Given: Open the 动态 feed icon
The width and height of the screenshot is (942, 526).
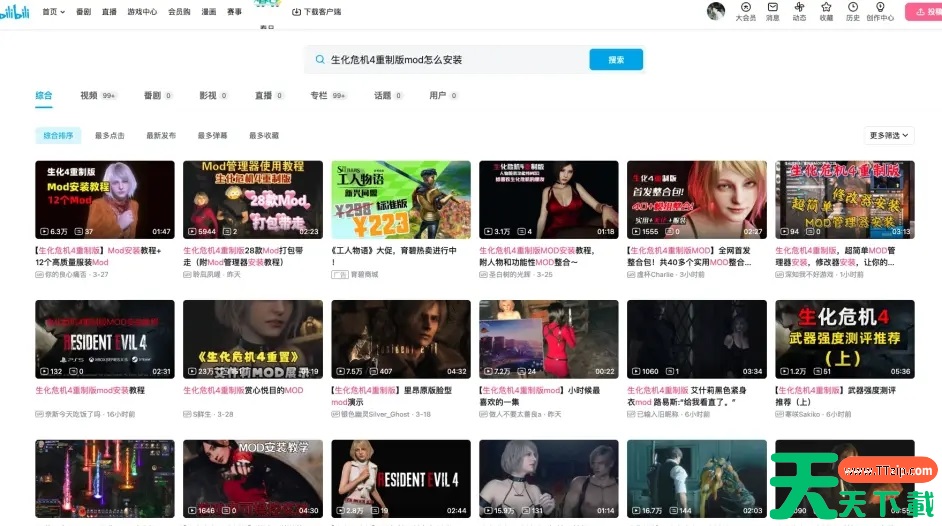Looking at the screenshot, I should coord(799,11).
